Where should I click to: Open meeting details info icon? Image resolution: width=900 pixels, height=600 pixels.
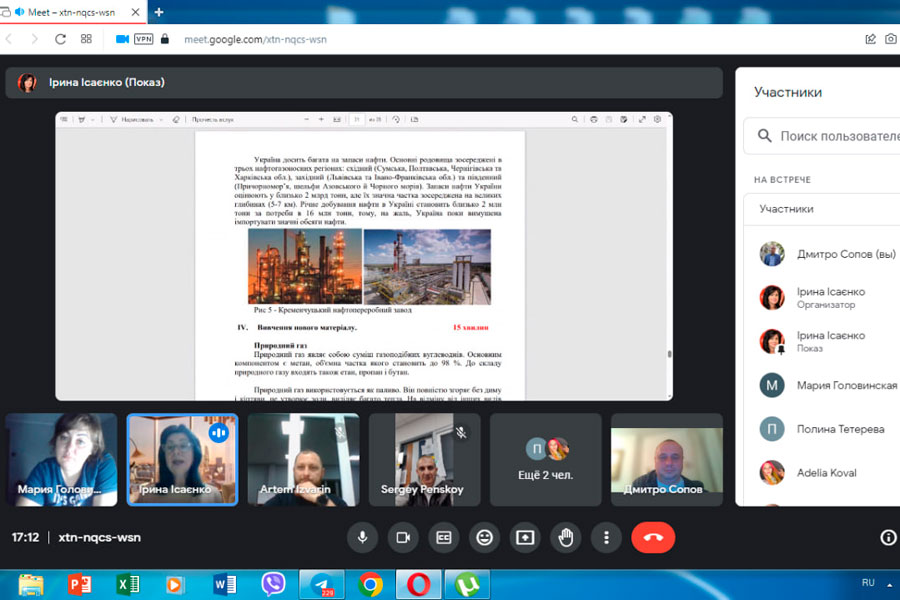887,538
